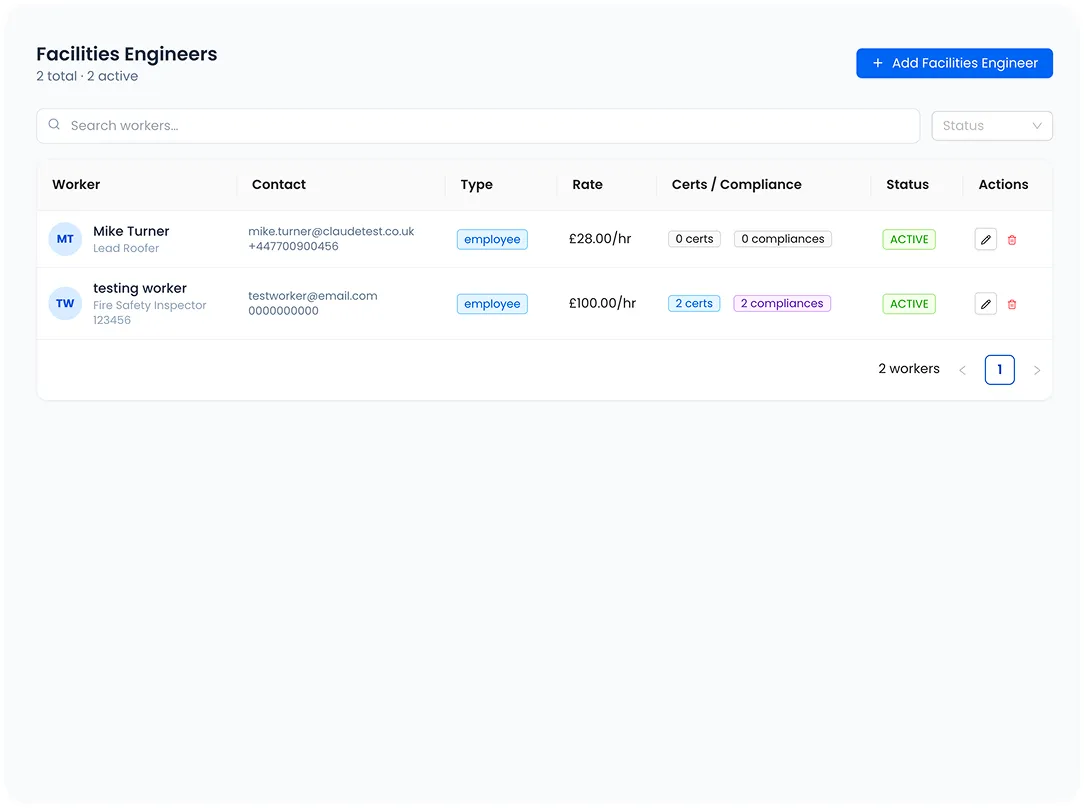1084x808 pixels.
Task: Click the search magnifier icon
Action: [x=54, y=124]
